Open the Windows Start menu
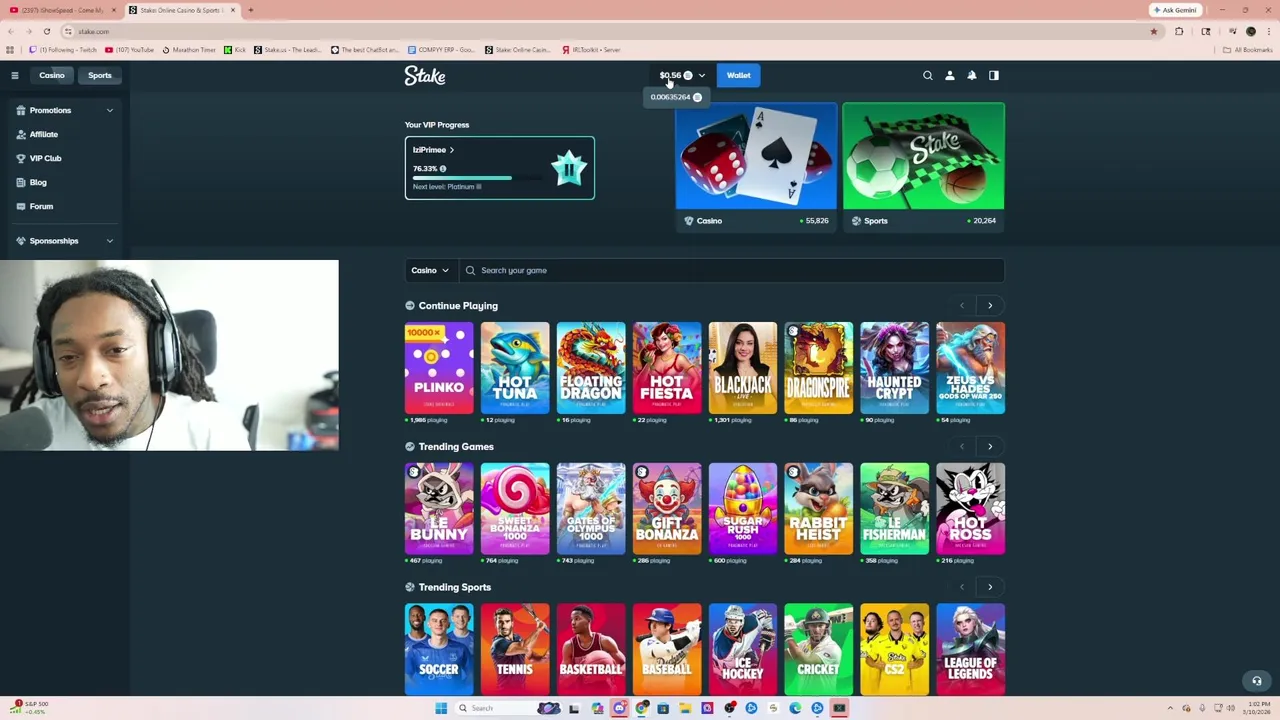Viewport: 1280px width, 720px height. (441, 708)
